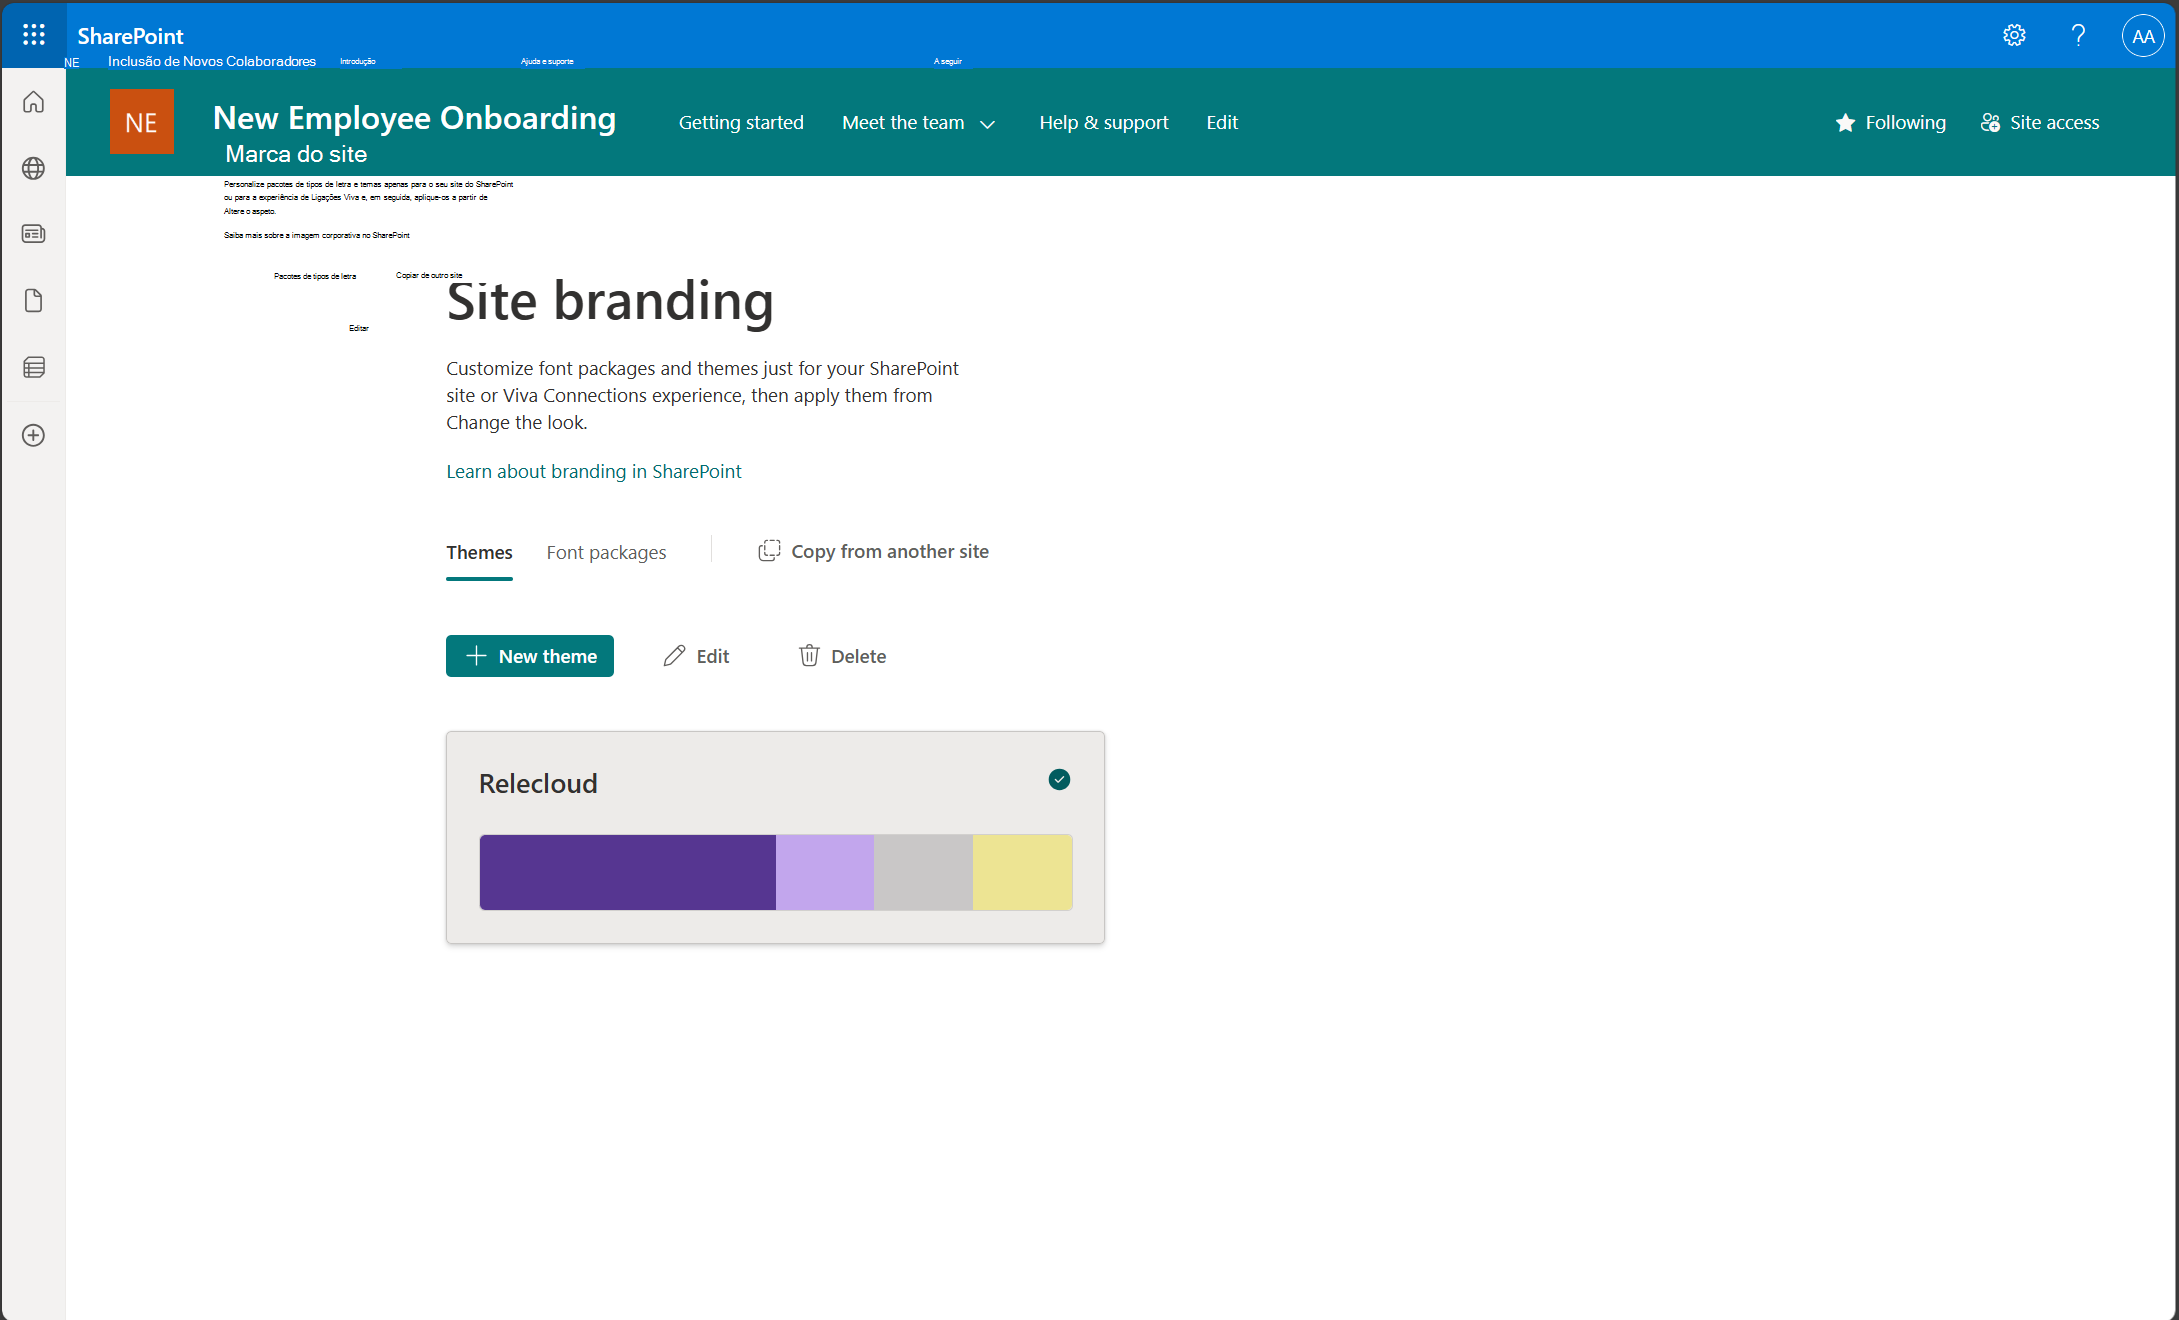This screenshot has width=2179, height=1320.
Task: Open the AA account avatar
Action: click(x=2142, y=36)
